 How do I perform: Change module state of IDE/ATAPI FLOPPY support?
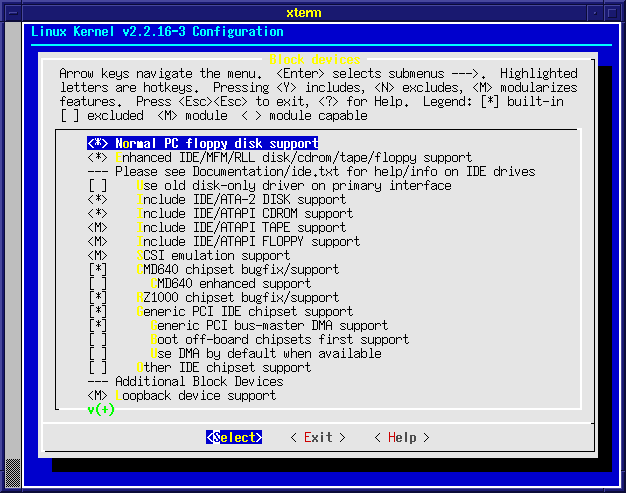click(x=97, y=242)
